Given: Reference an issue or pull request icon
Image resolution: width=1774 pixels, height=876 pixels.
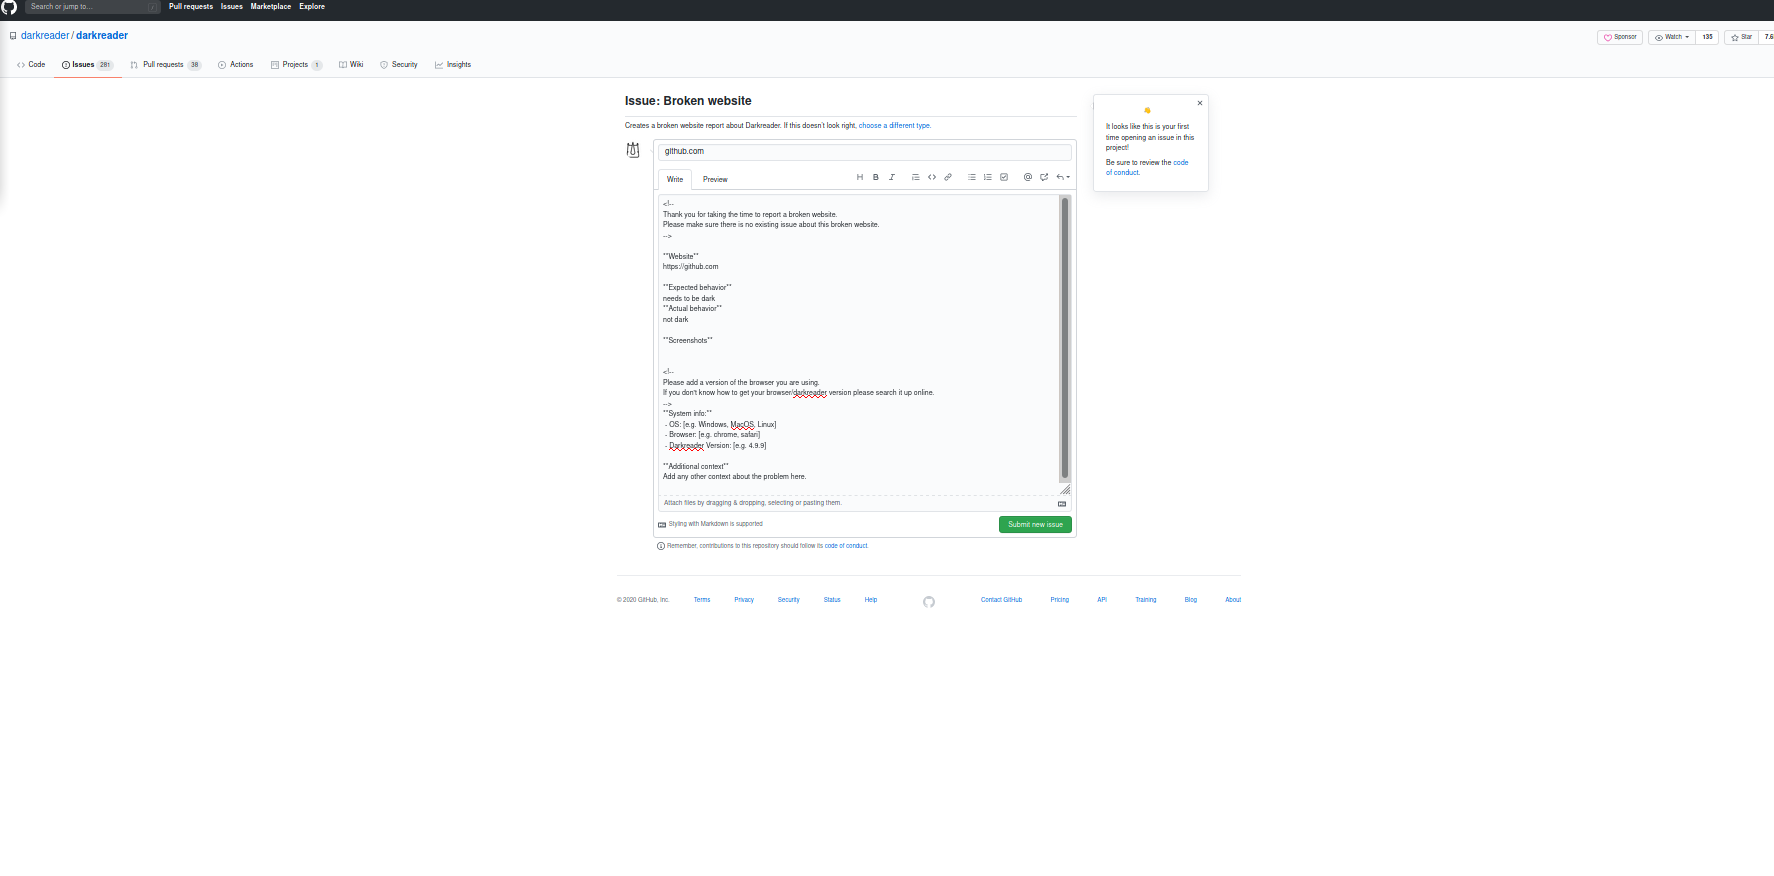Looking at the screenshot, I should (x=1043, y=177).
